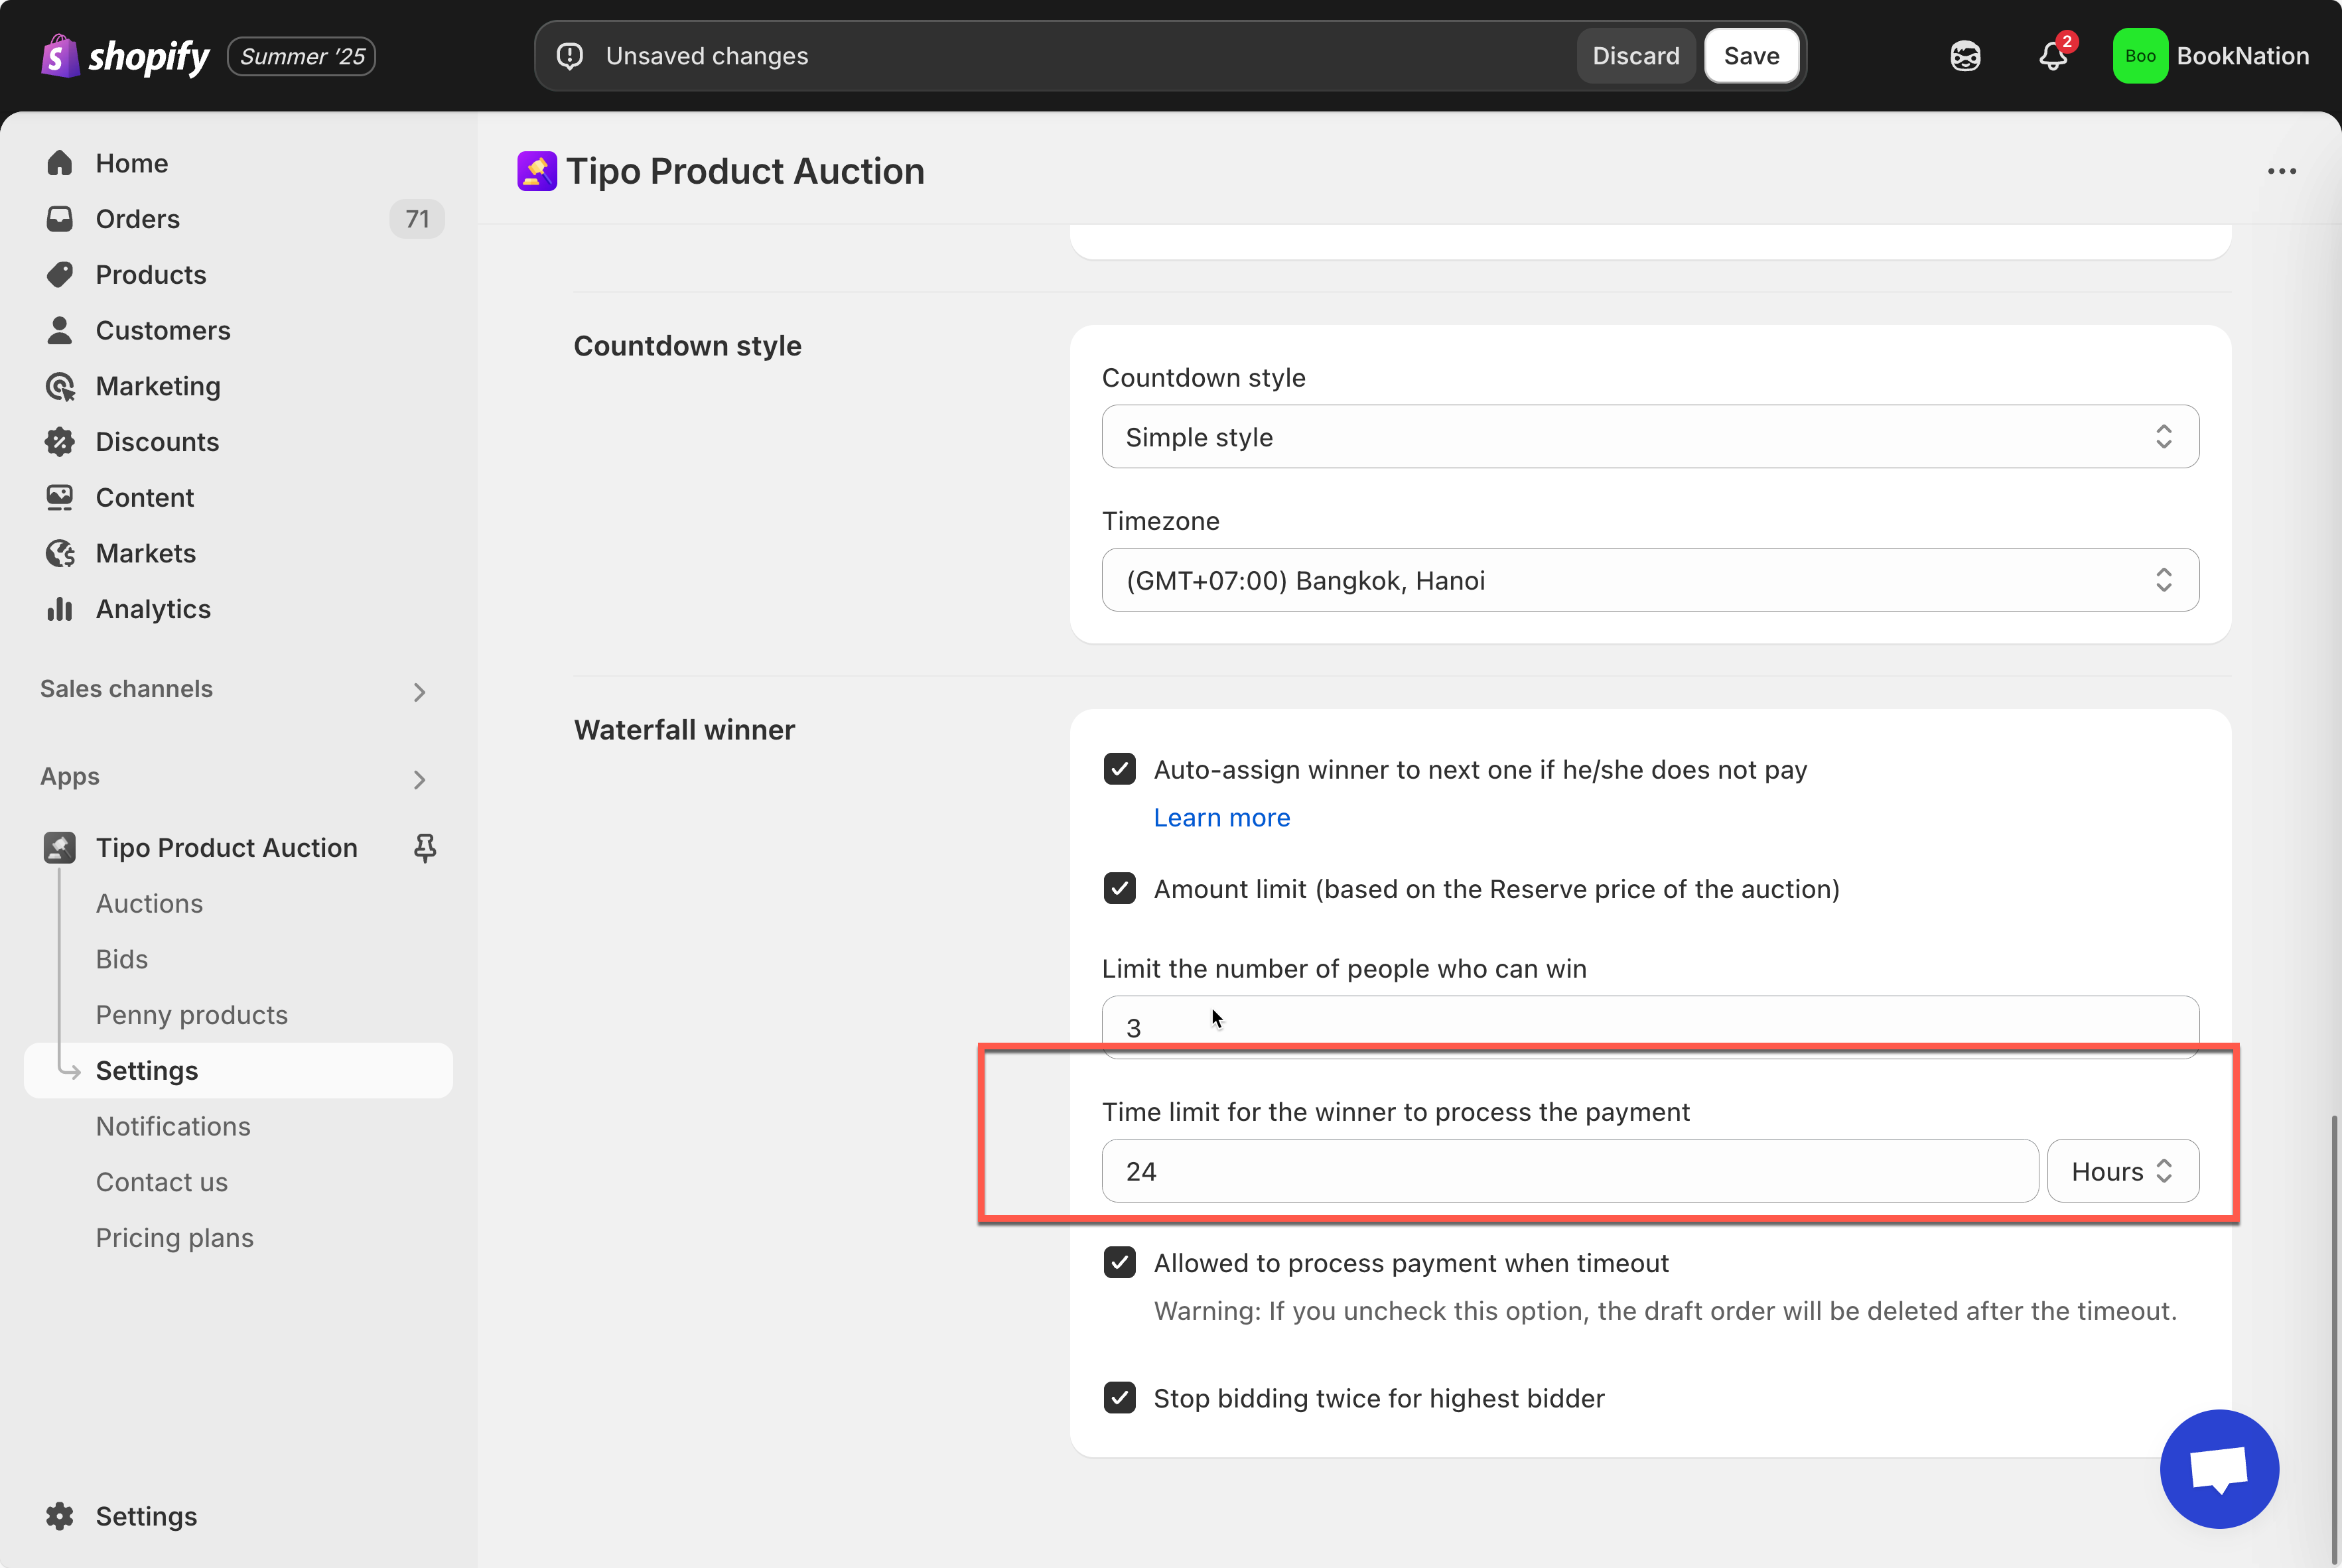Go to Orders in sidebar

click(138, 219)
